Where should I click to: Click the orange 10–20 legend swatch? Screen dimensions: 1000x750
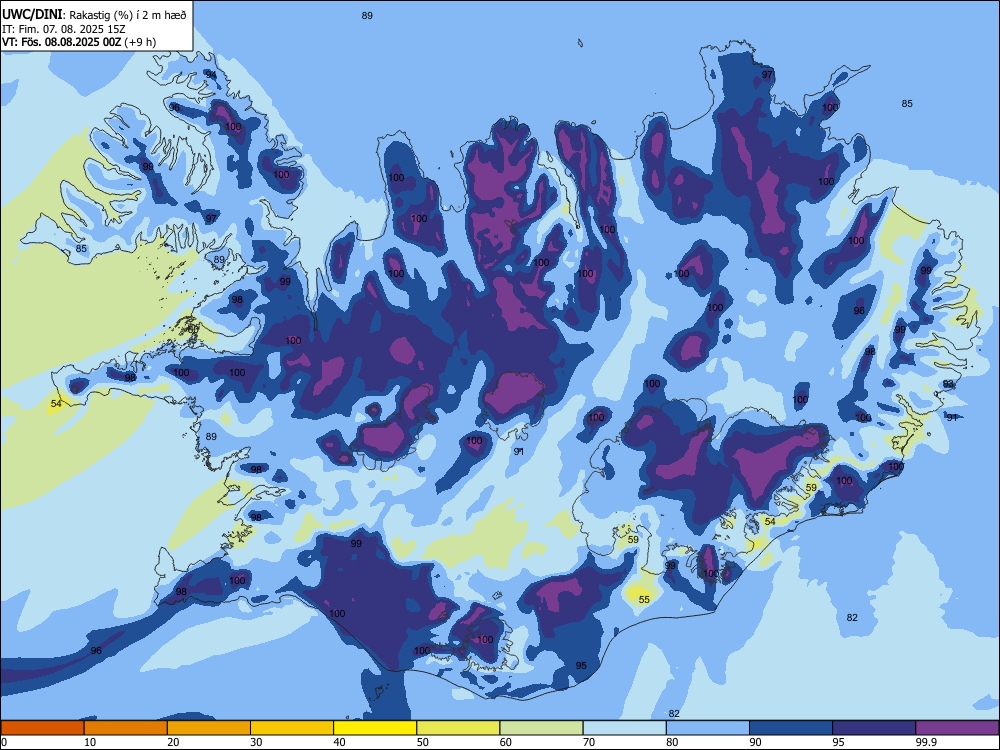pyautogui.click(x=126, y=728)
